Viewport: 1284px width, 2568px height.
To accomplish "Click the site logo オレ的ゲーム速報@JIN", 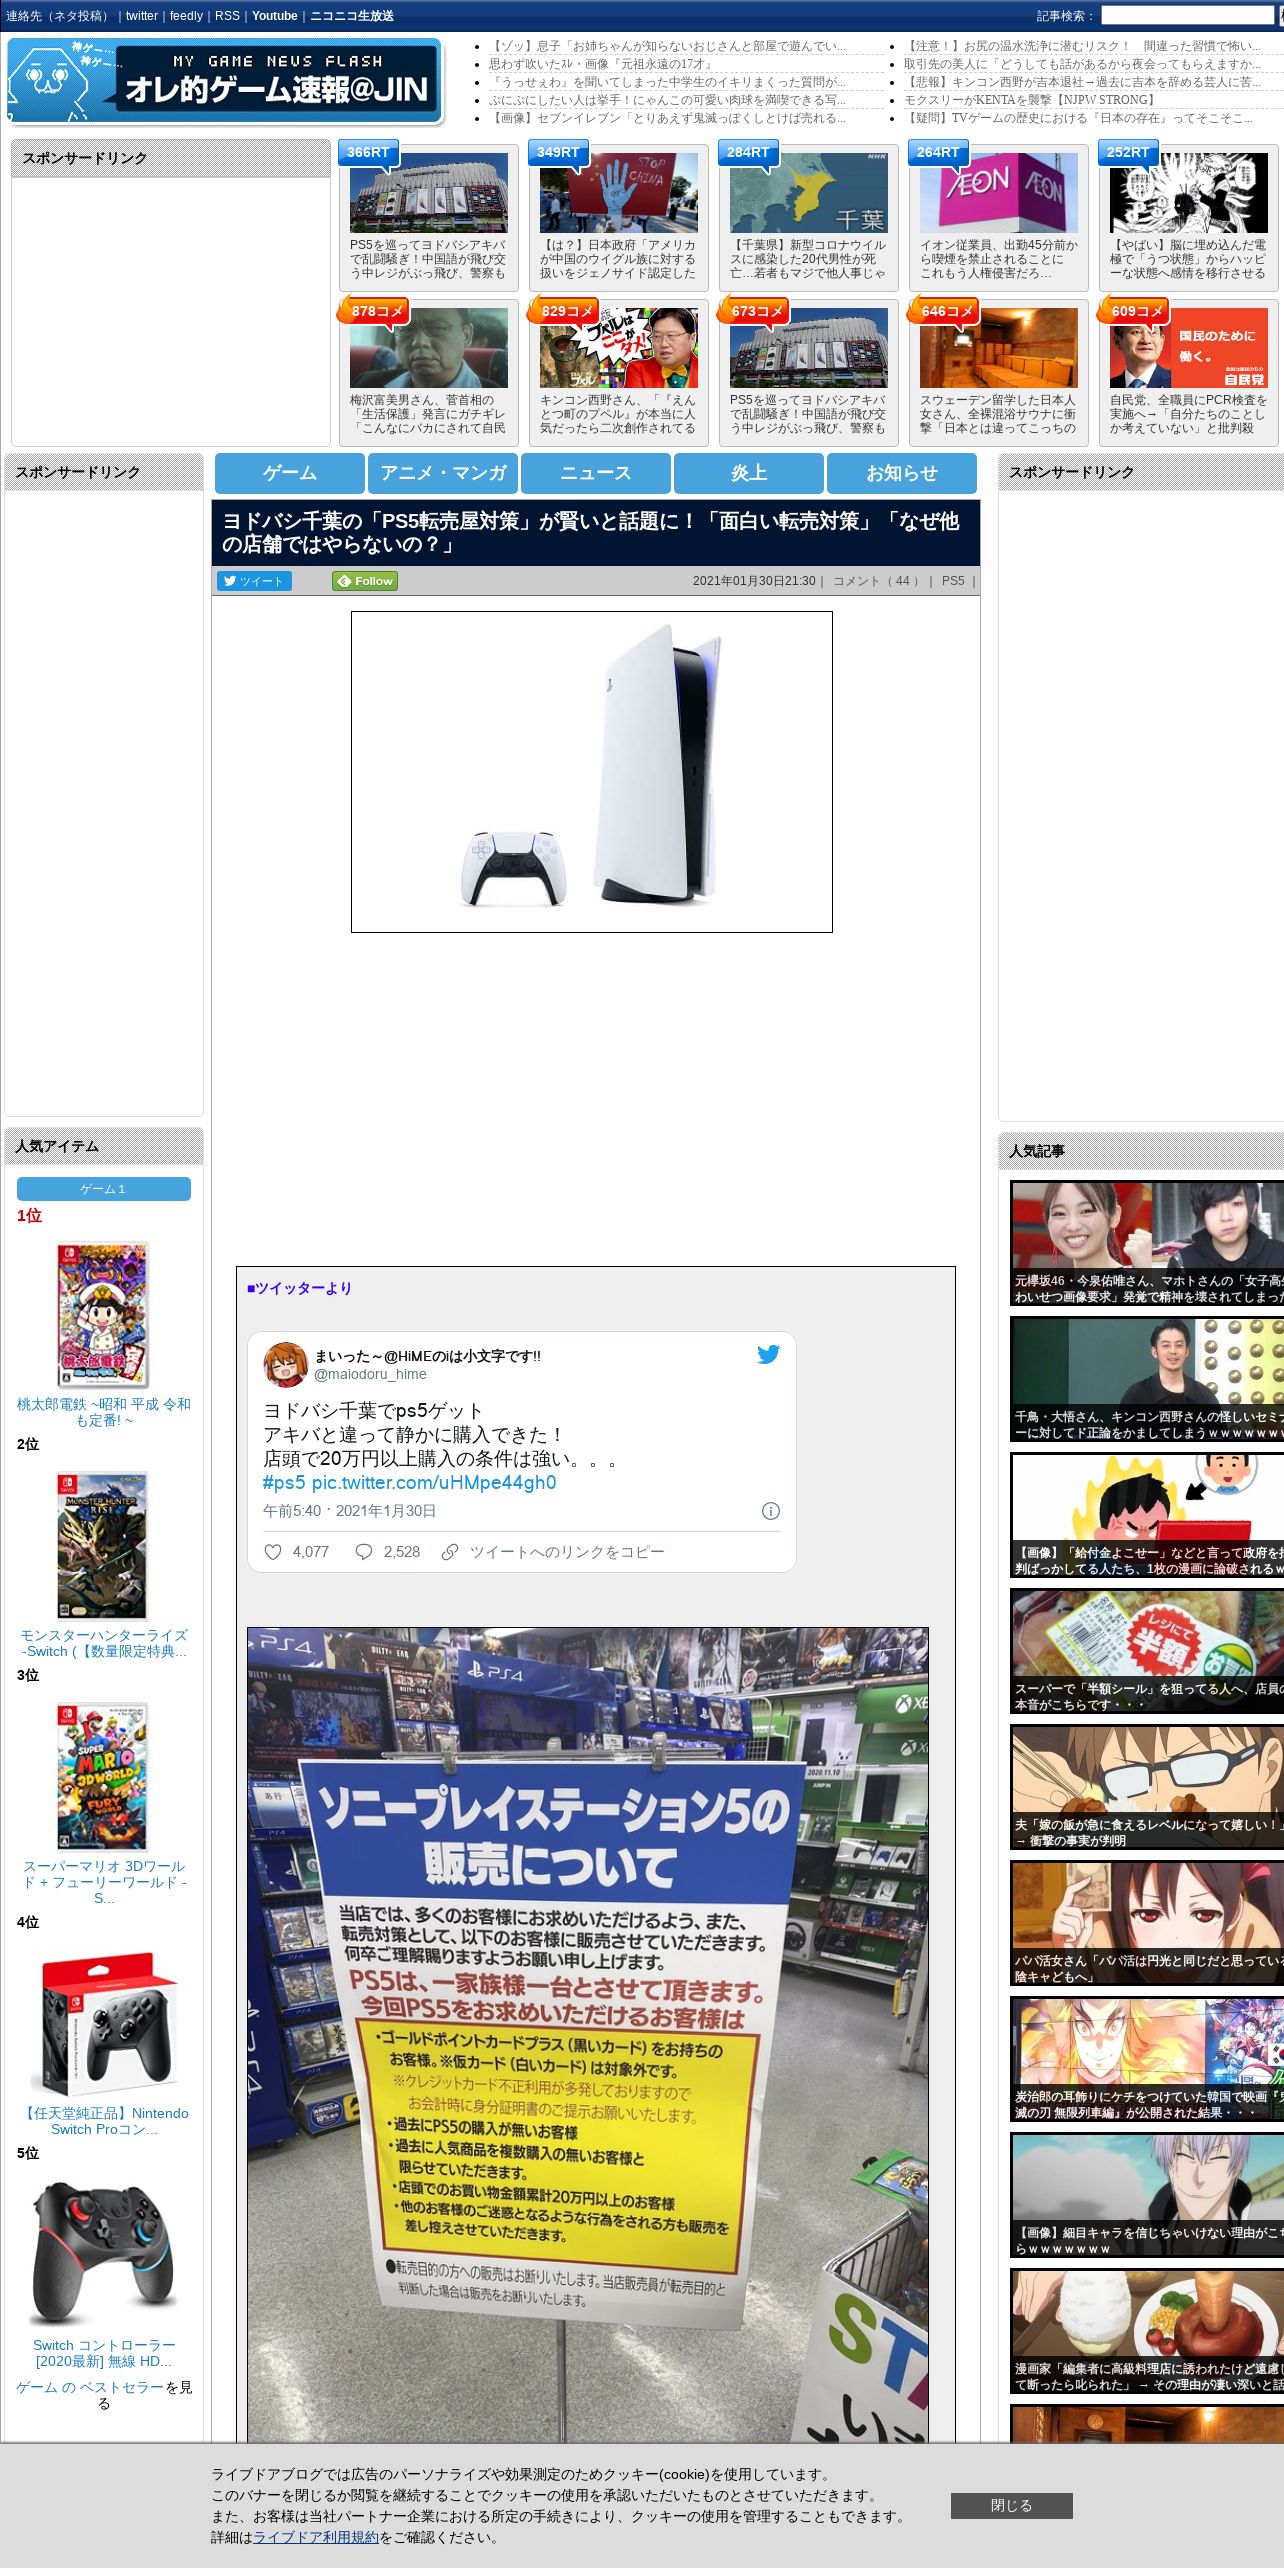I will (x=225, y=80).
